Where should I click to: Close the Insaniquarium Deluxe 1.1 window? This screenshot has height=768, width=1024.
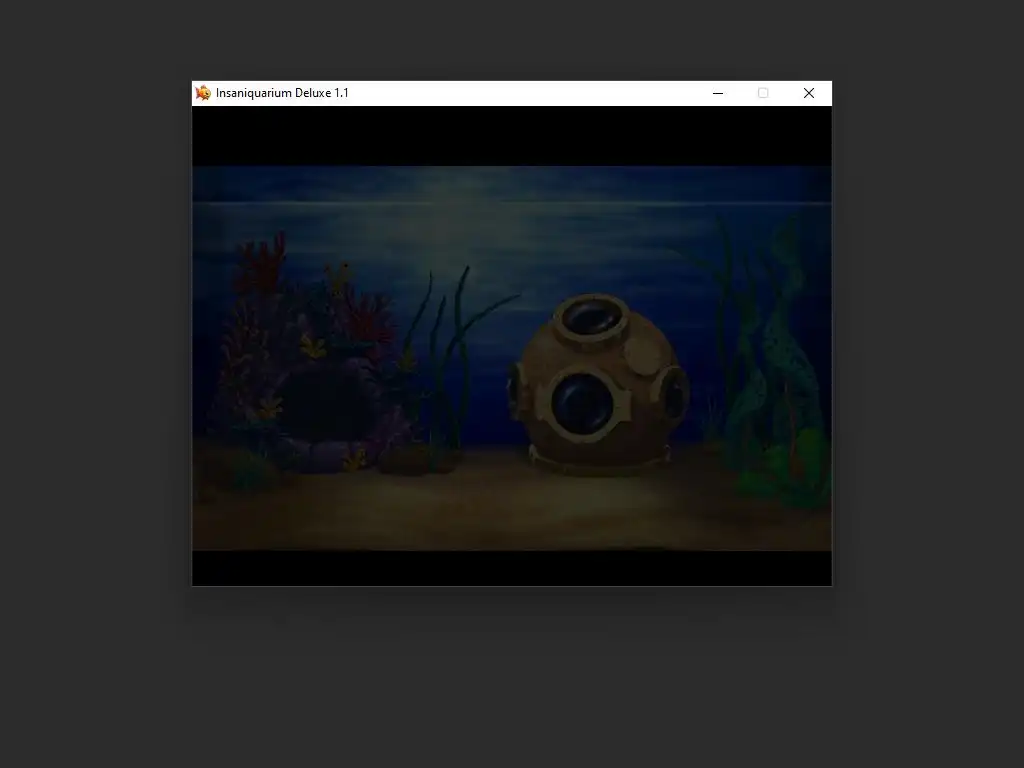[808, 93]
